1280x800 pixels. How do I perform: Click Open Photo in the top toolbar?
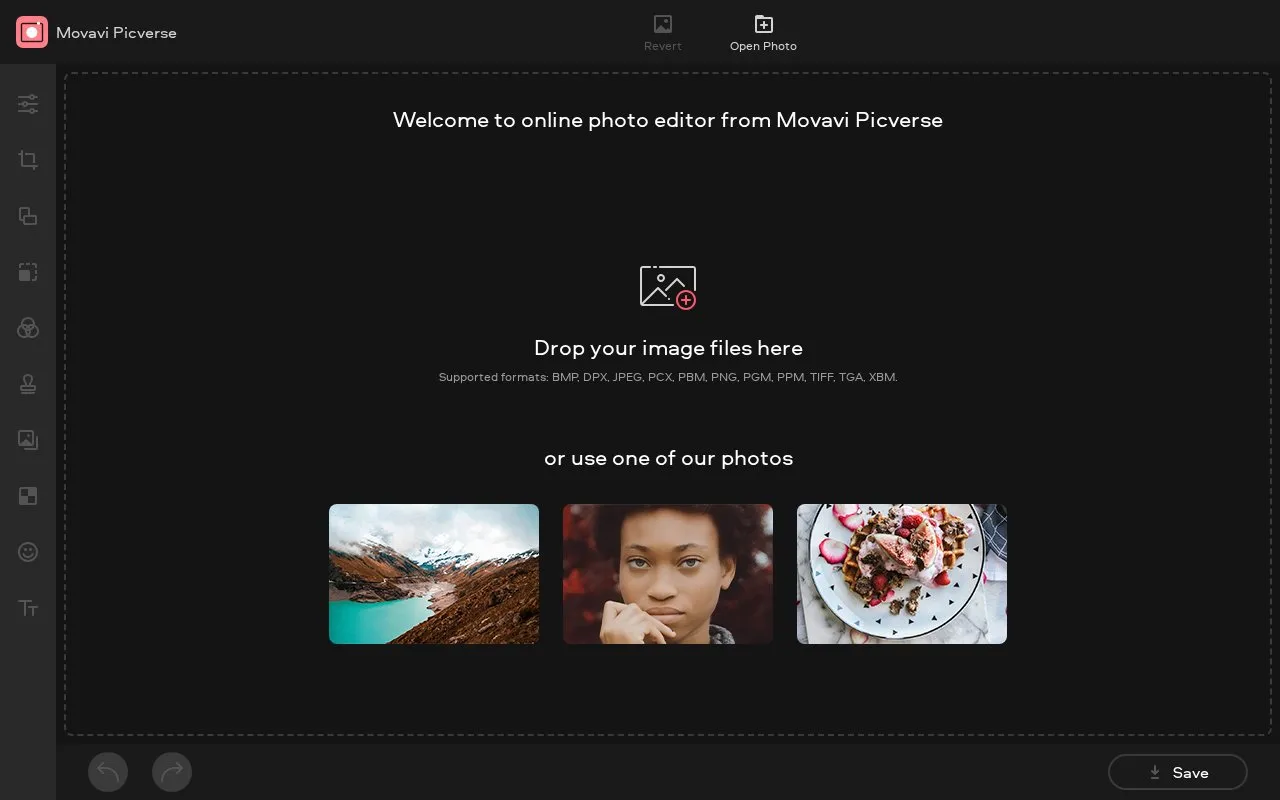pos(763,33)
